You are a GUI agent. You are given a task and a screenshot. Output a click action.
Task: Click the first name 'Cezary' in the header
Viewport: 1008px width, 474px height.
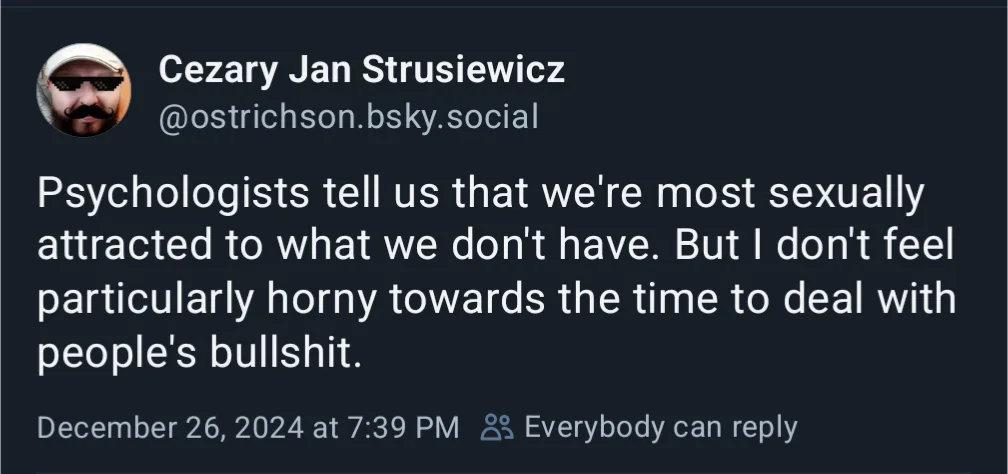pyautogui.click(x=219, y=71)
